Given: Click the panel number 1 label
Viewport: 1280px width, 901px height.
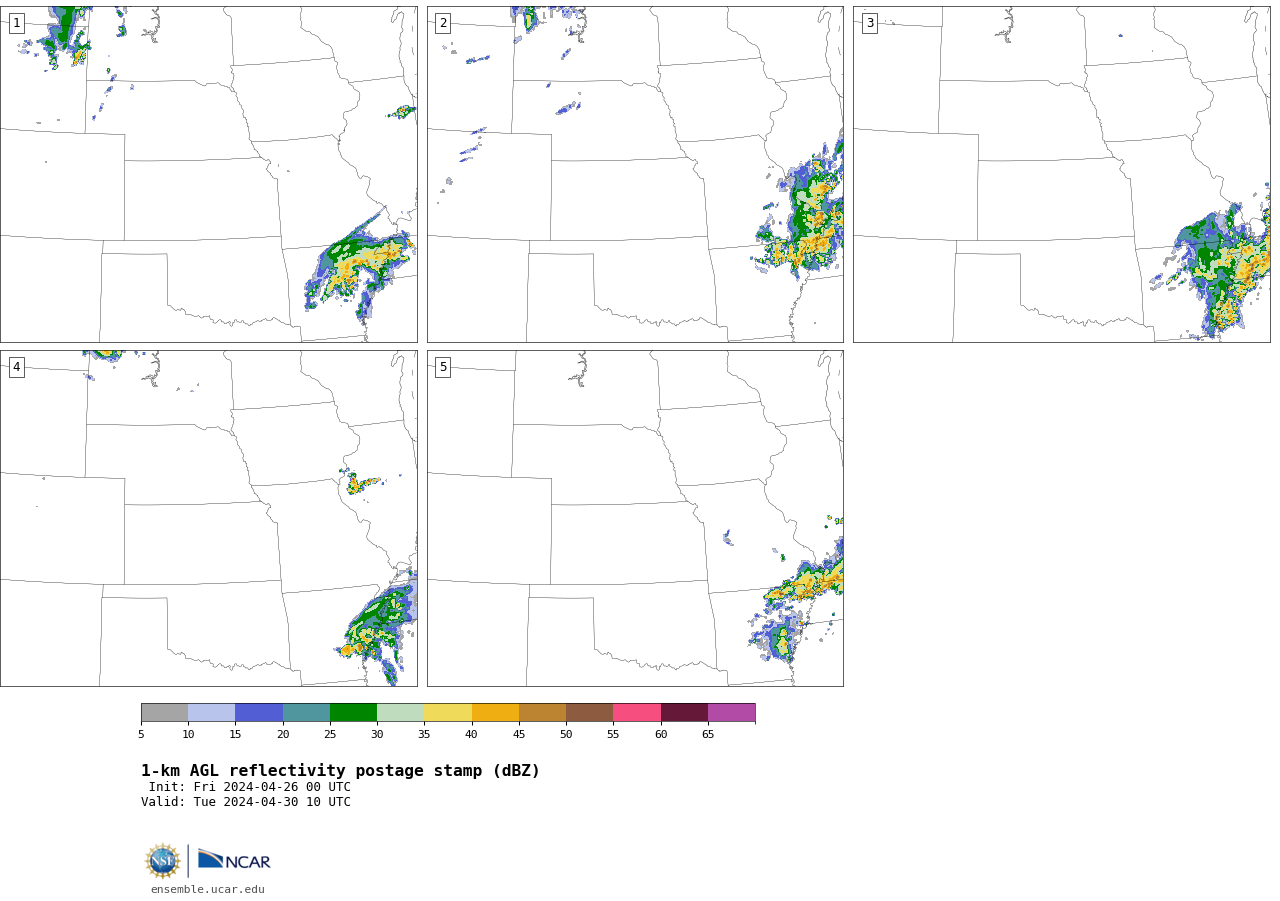Looking at the screenshot, I should (16, 23).
